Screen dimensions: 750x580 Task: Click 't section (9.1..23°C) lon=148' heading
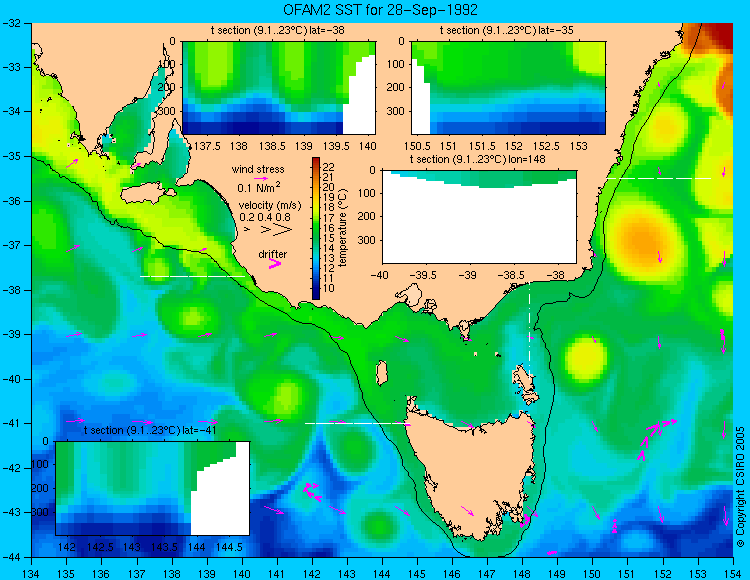(x=477, y=159)
